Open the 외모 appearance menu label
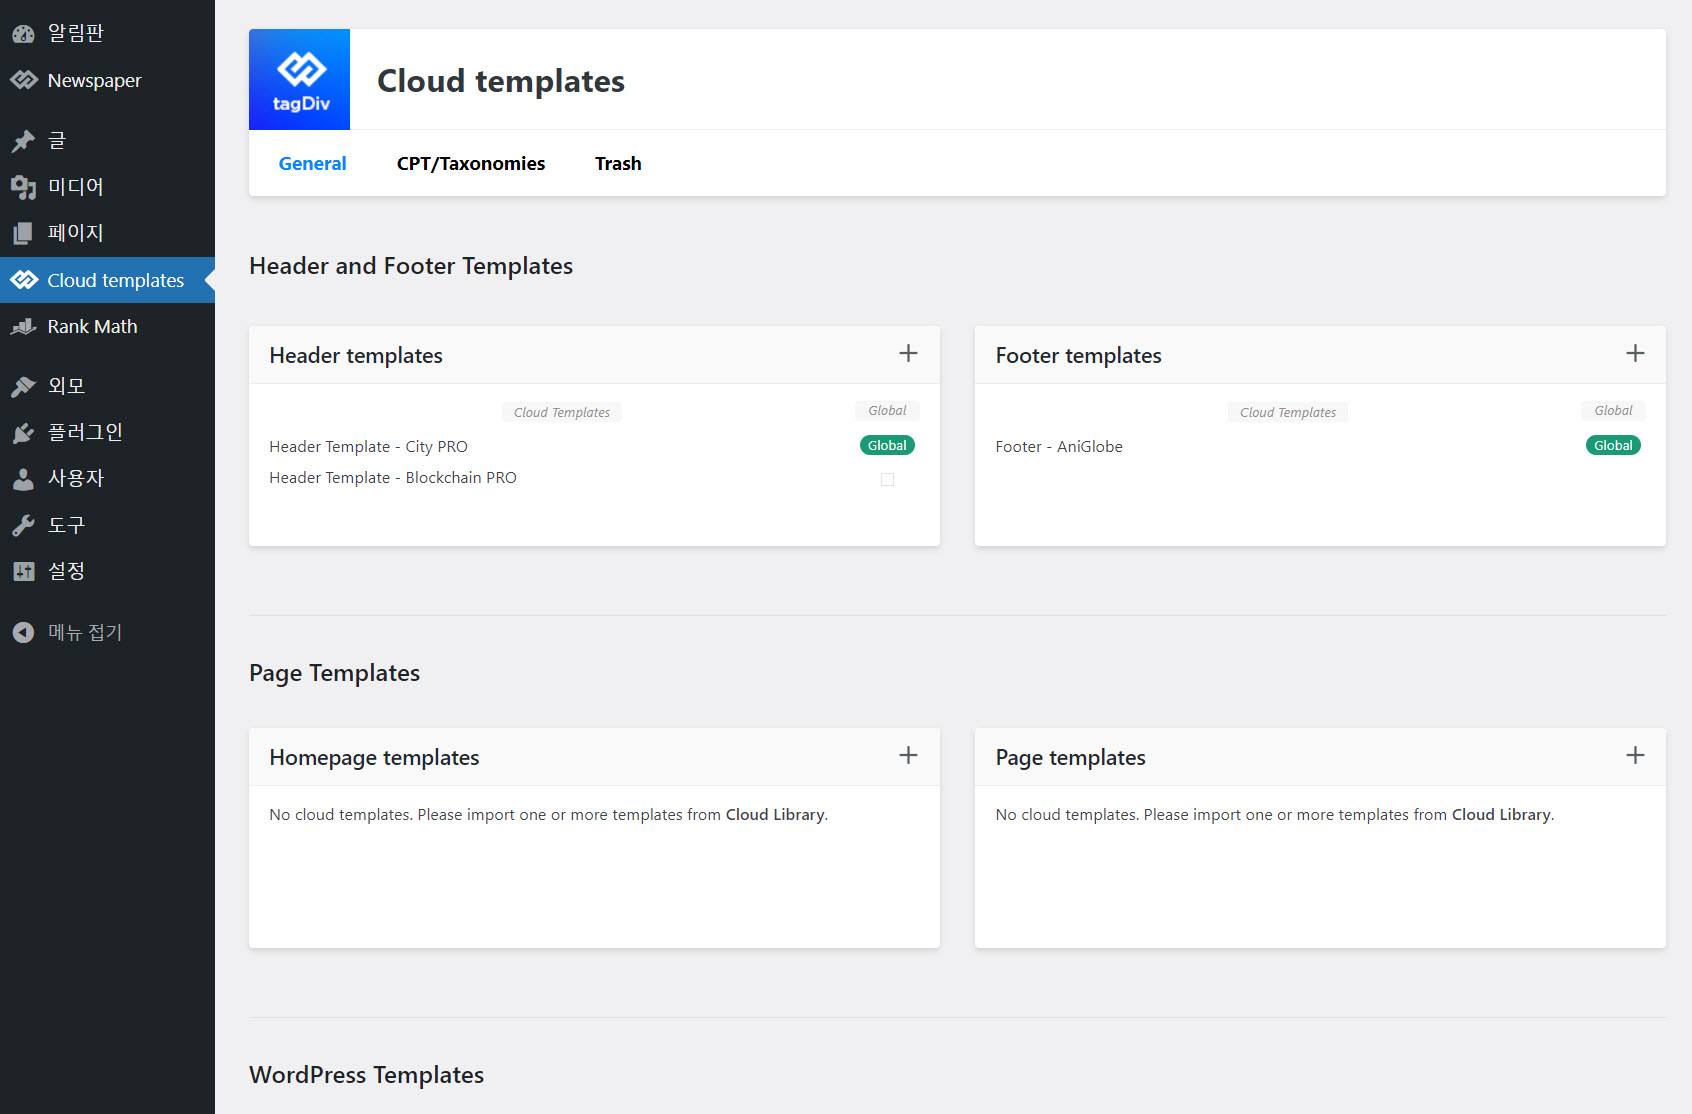The height and width of the screenshot is (1114, 1692). (x=67, y=386)
